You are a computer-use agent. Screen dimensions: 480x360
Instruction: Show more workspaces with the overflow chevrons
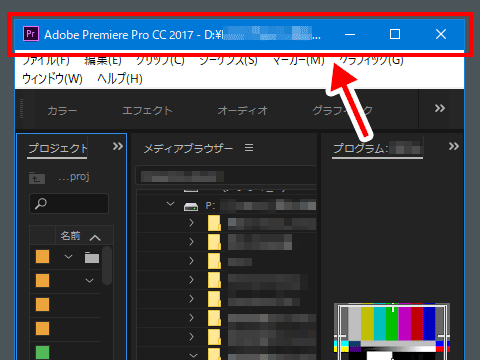(x=440, y=108)
